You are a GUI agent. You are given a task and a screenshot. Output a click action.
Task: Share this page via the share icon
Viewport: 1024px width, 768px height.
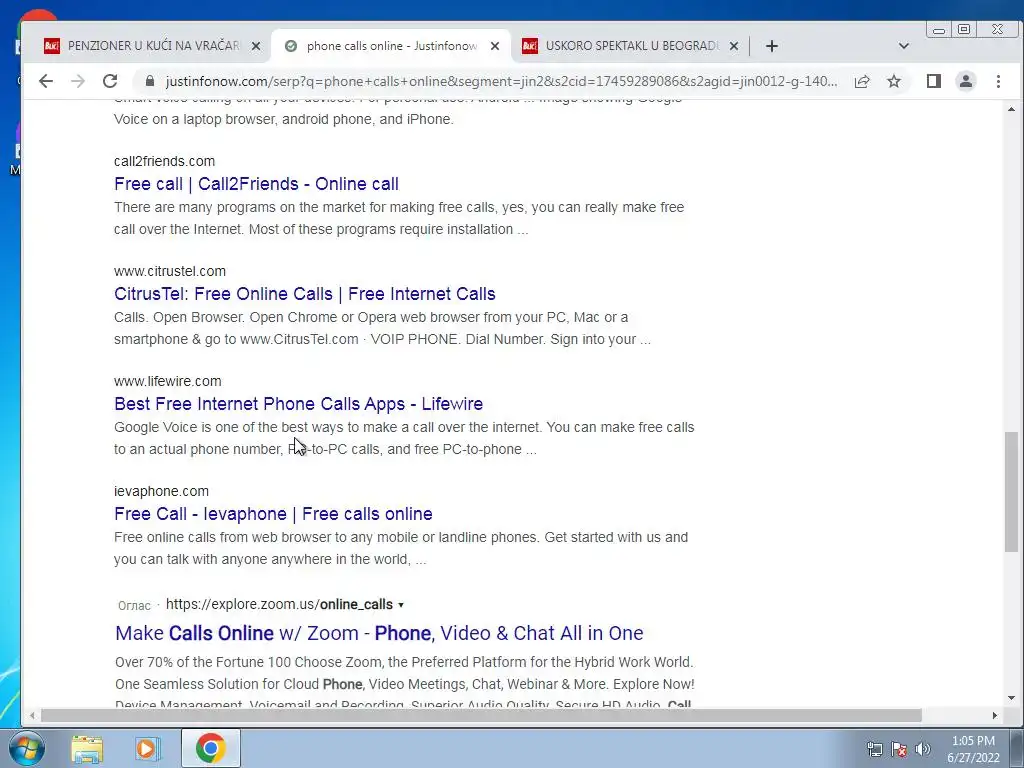coord(862,81)
